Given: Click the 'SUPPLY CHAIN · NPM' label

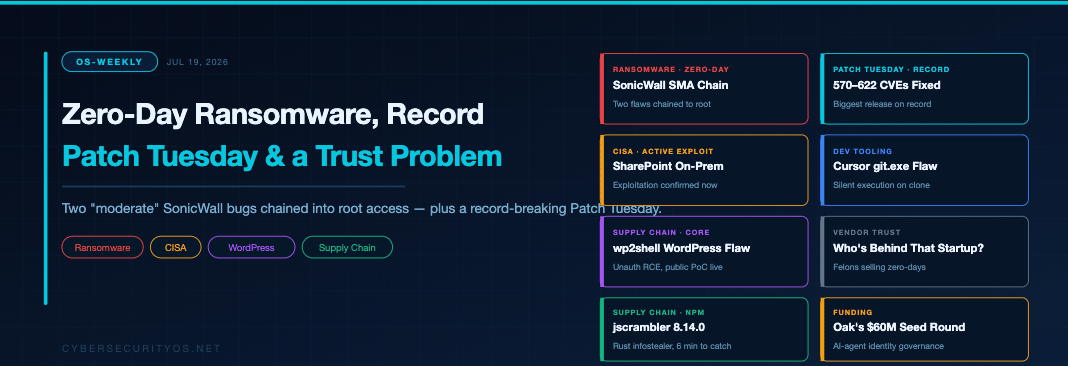Looking at the screenshot, I should (659, 312).
